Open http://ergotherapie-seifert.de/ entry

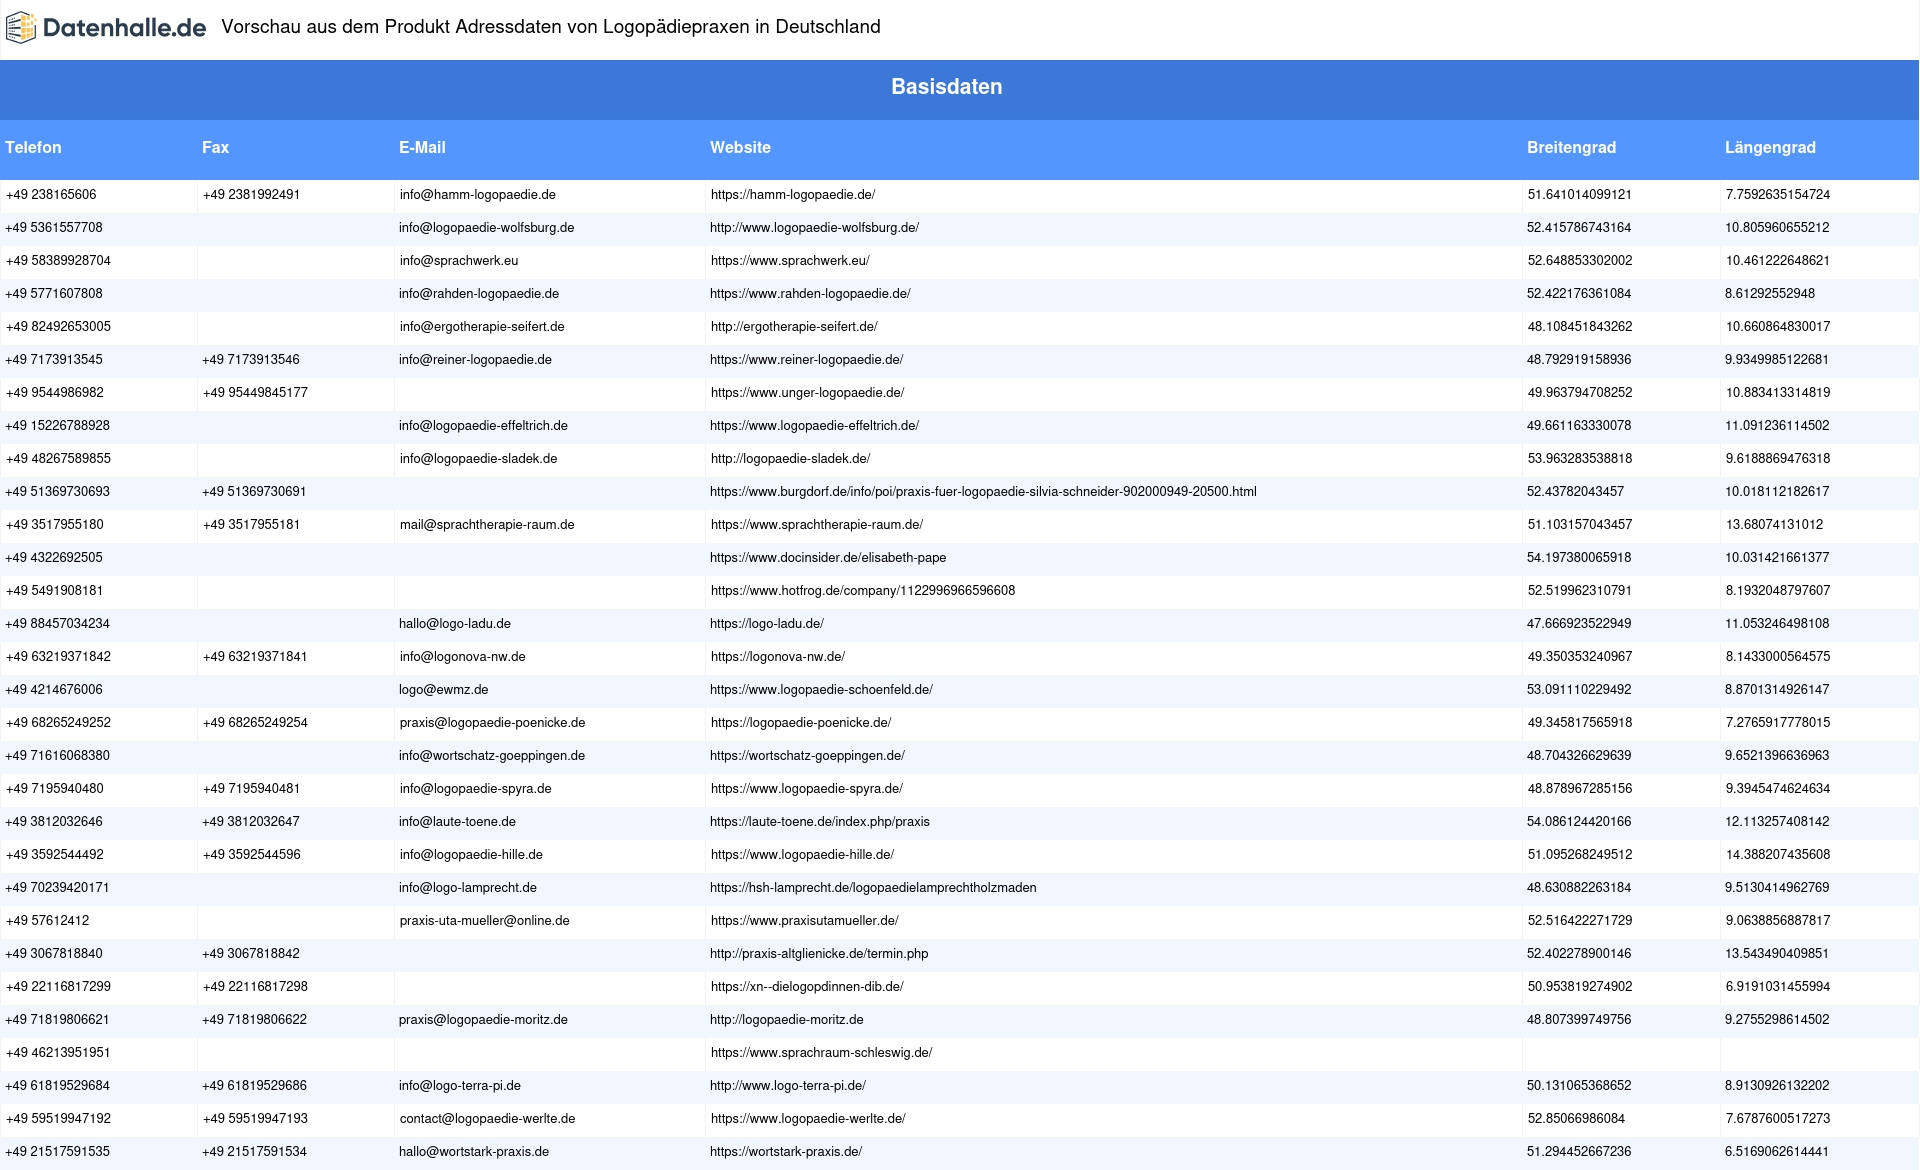pos(793,327)
